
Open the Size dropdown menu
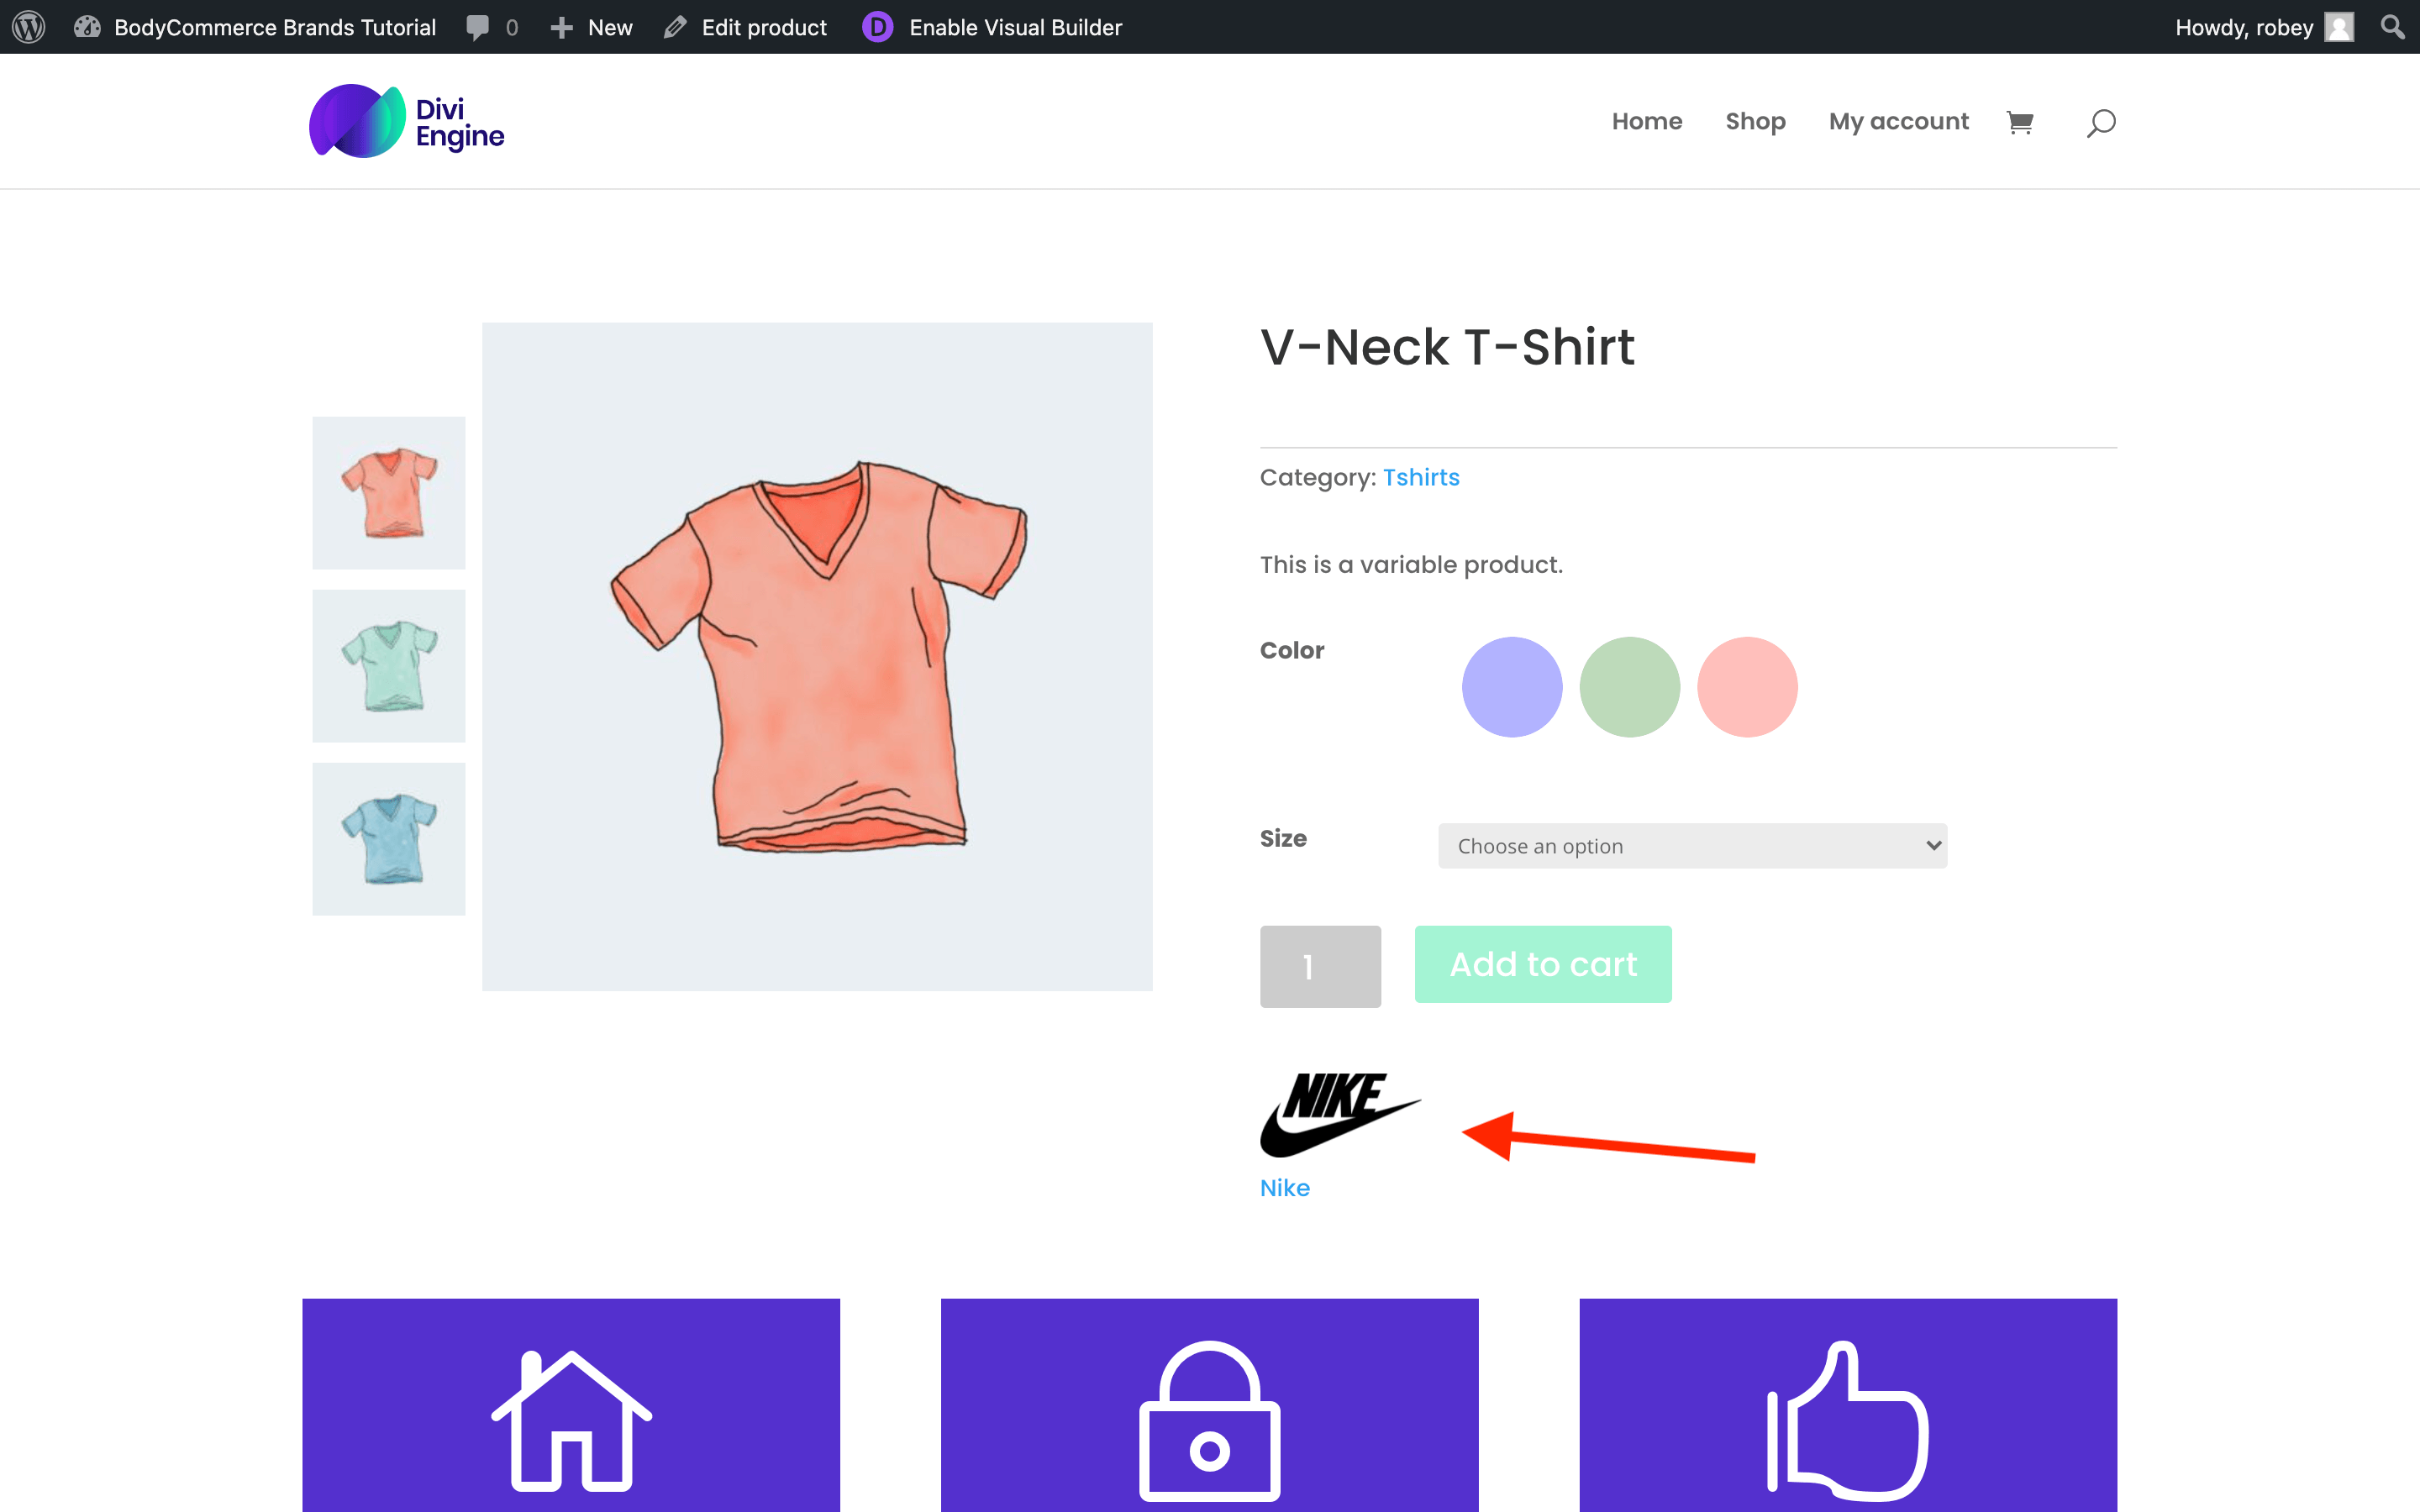pyautogui.click(x=1690, y=845)
